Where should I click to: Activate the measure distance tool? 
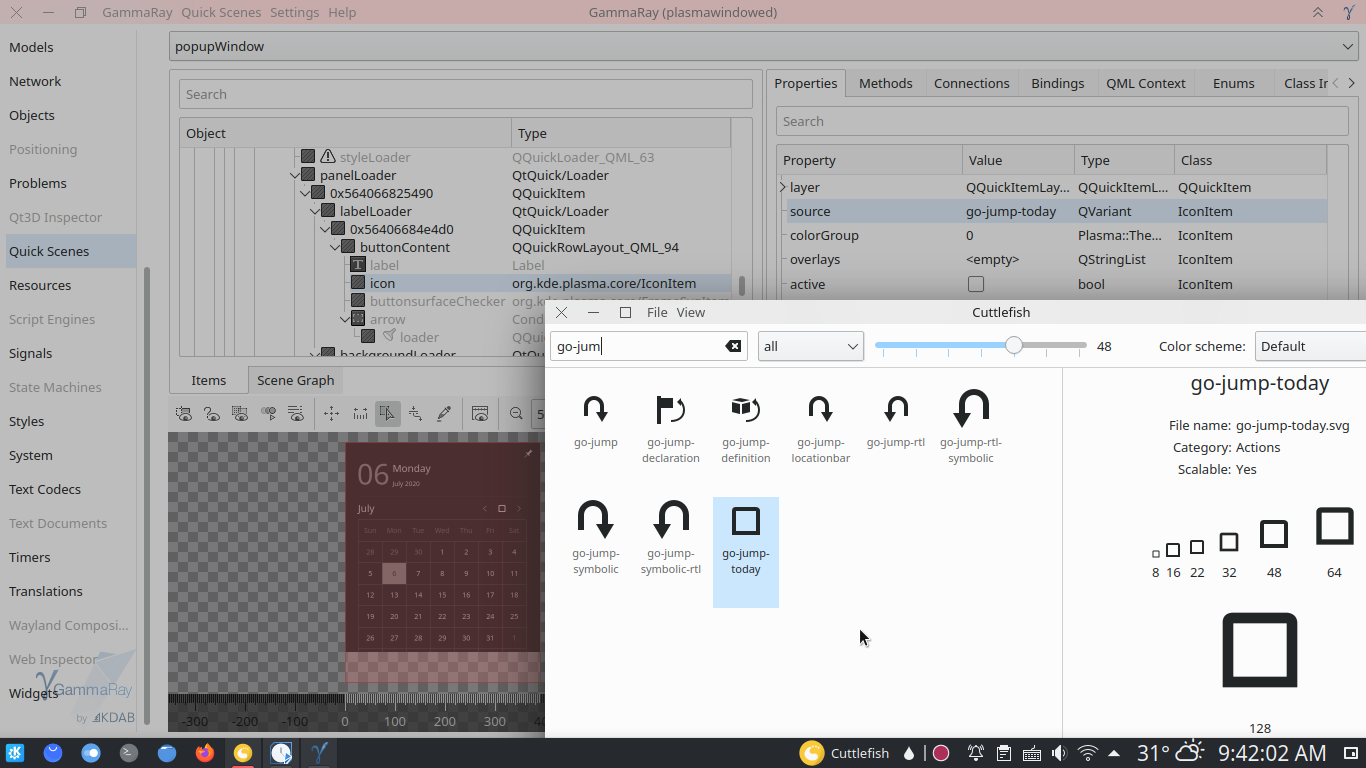[x=359, y=413]
